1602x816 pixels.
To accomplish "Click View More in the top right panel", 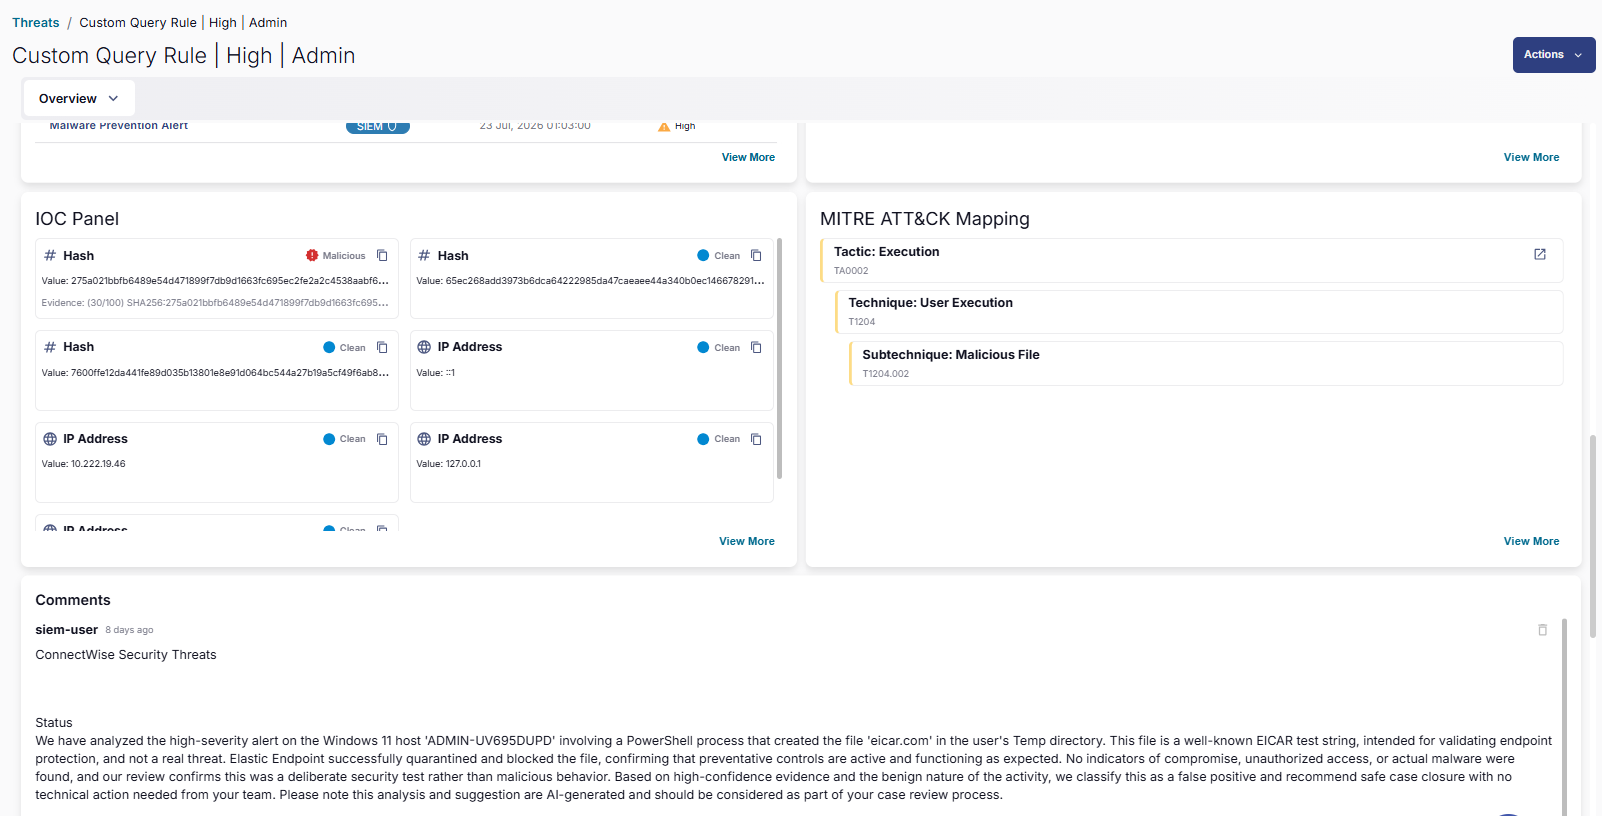I will click(x=1531, y=157).
